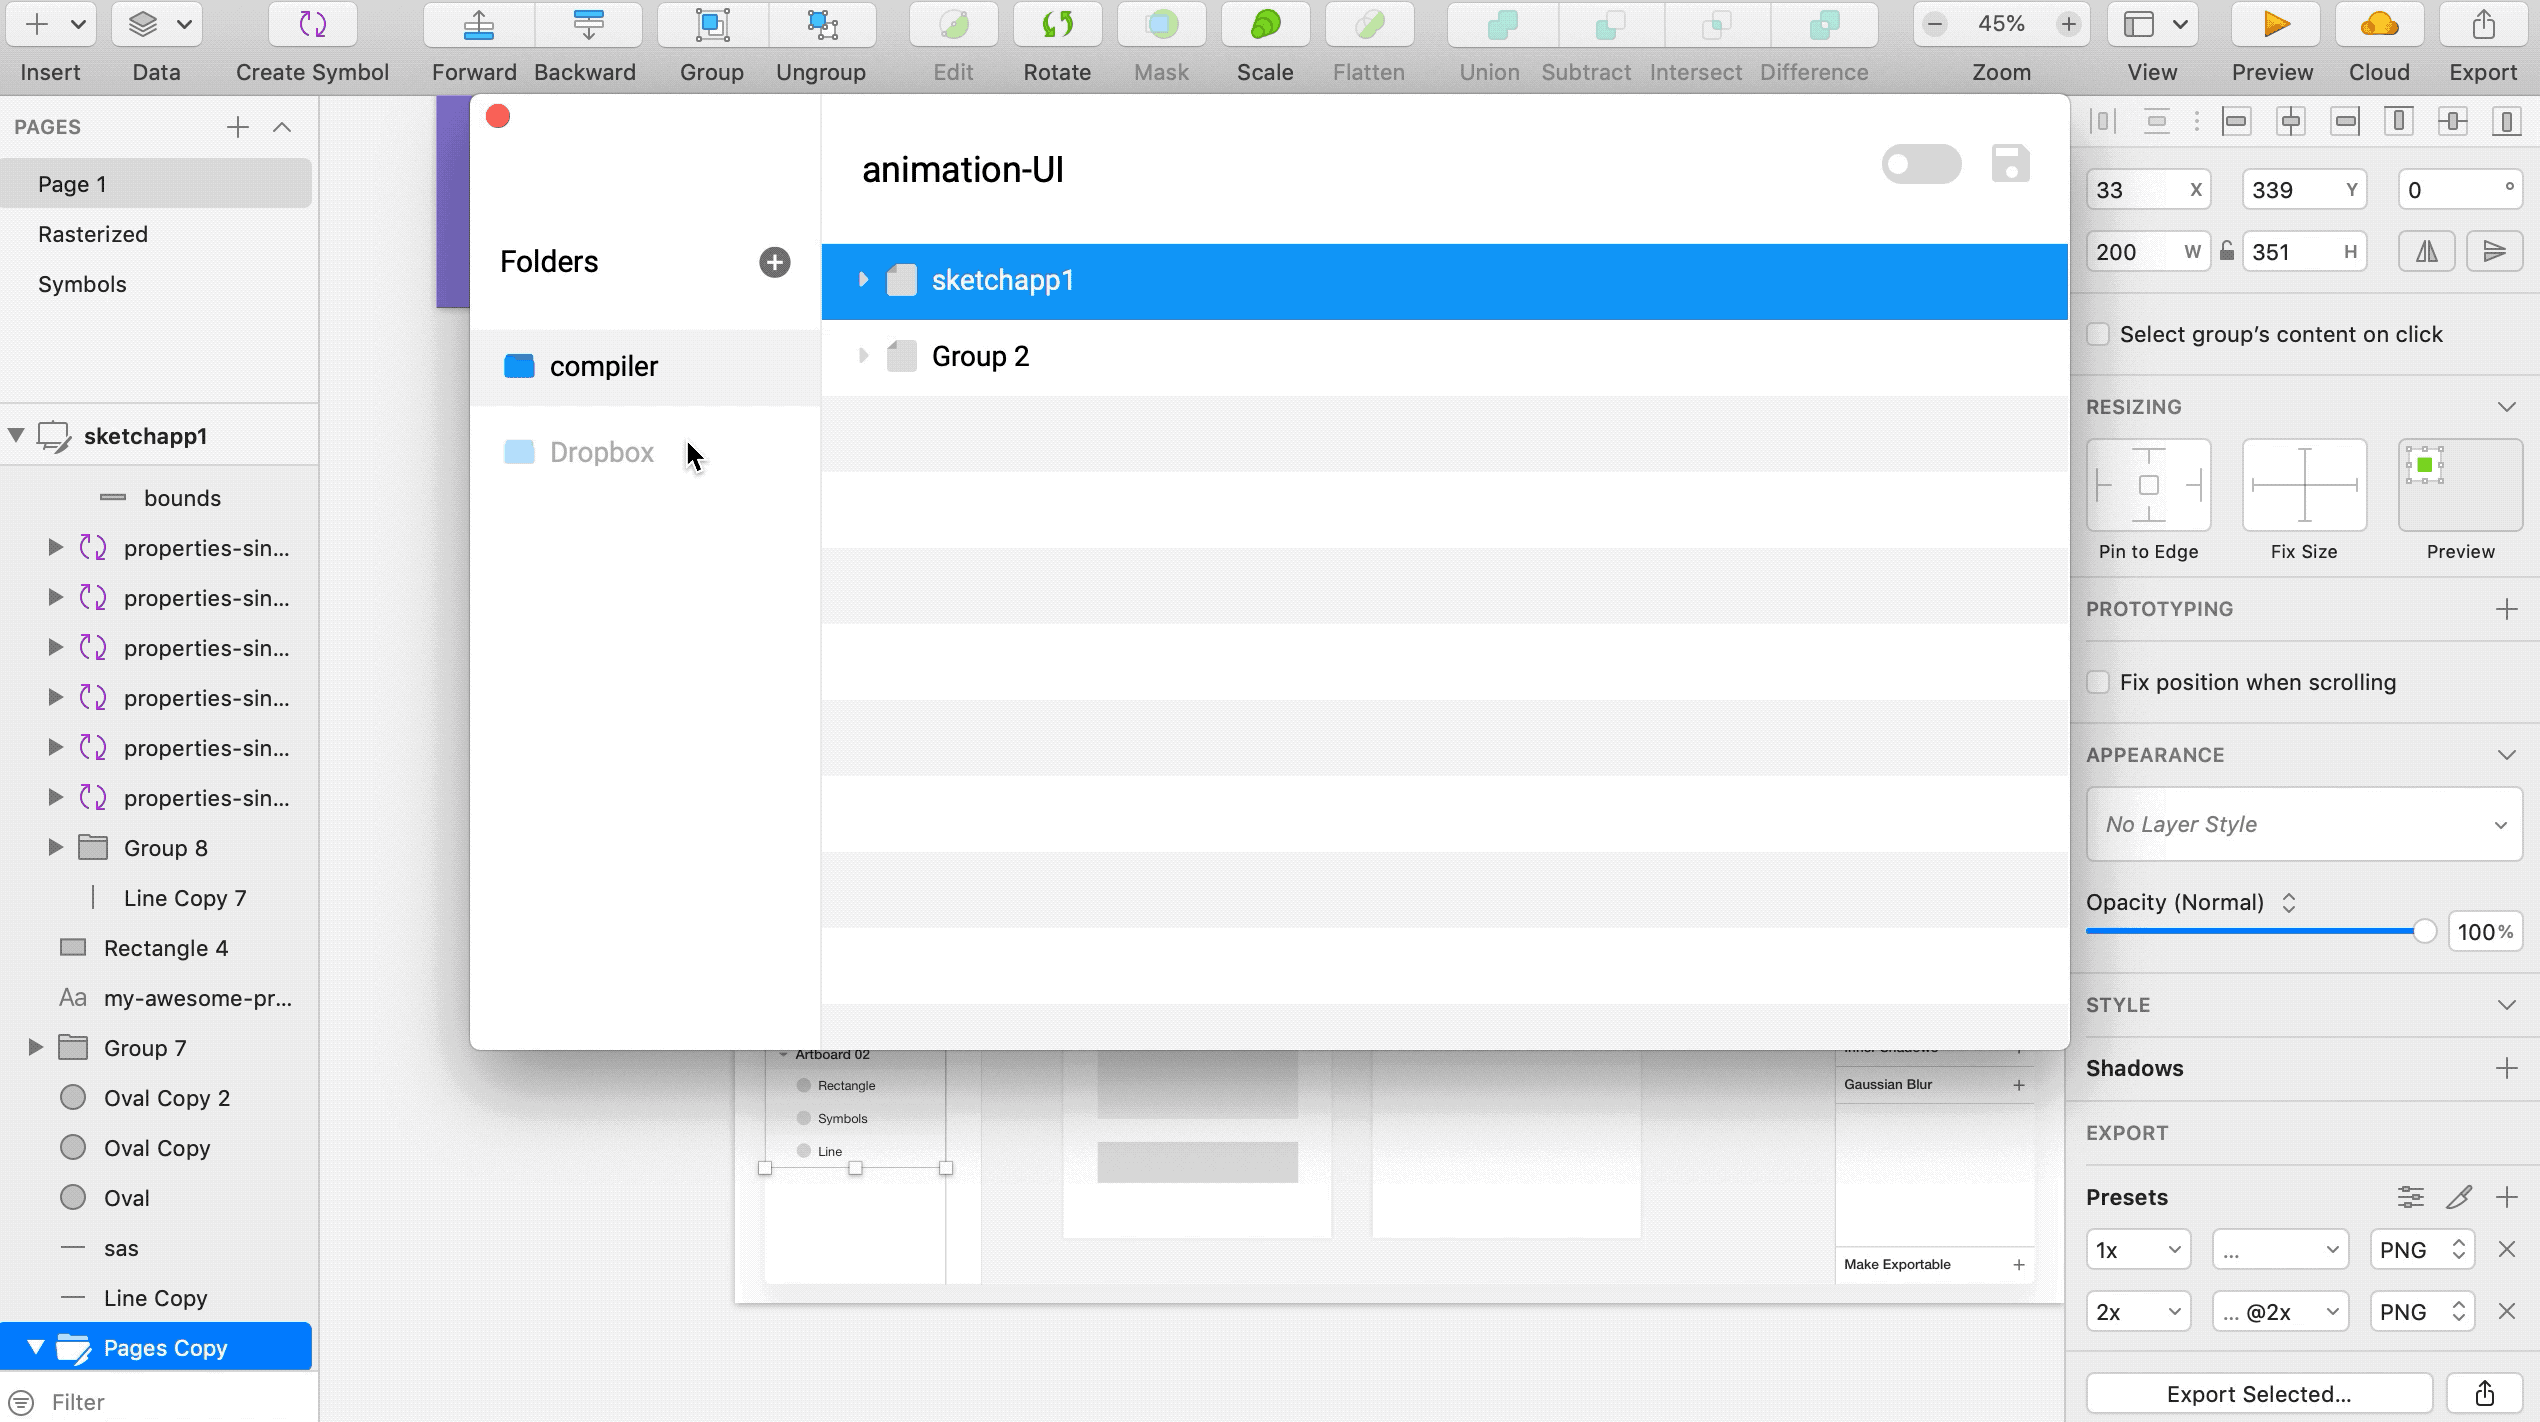Click the Export Selected button

coord(2258,1394)
